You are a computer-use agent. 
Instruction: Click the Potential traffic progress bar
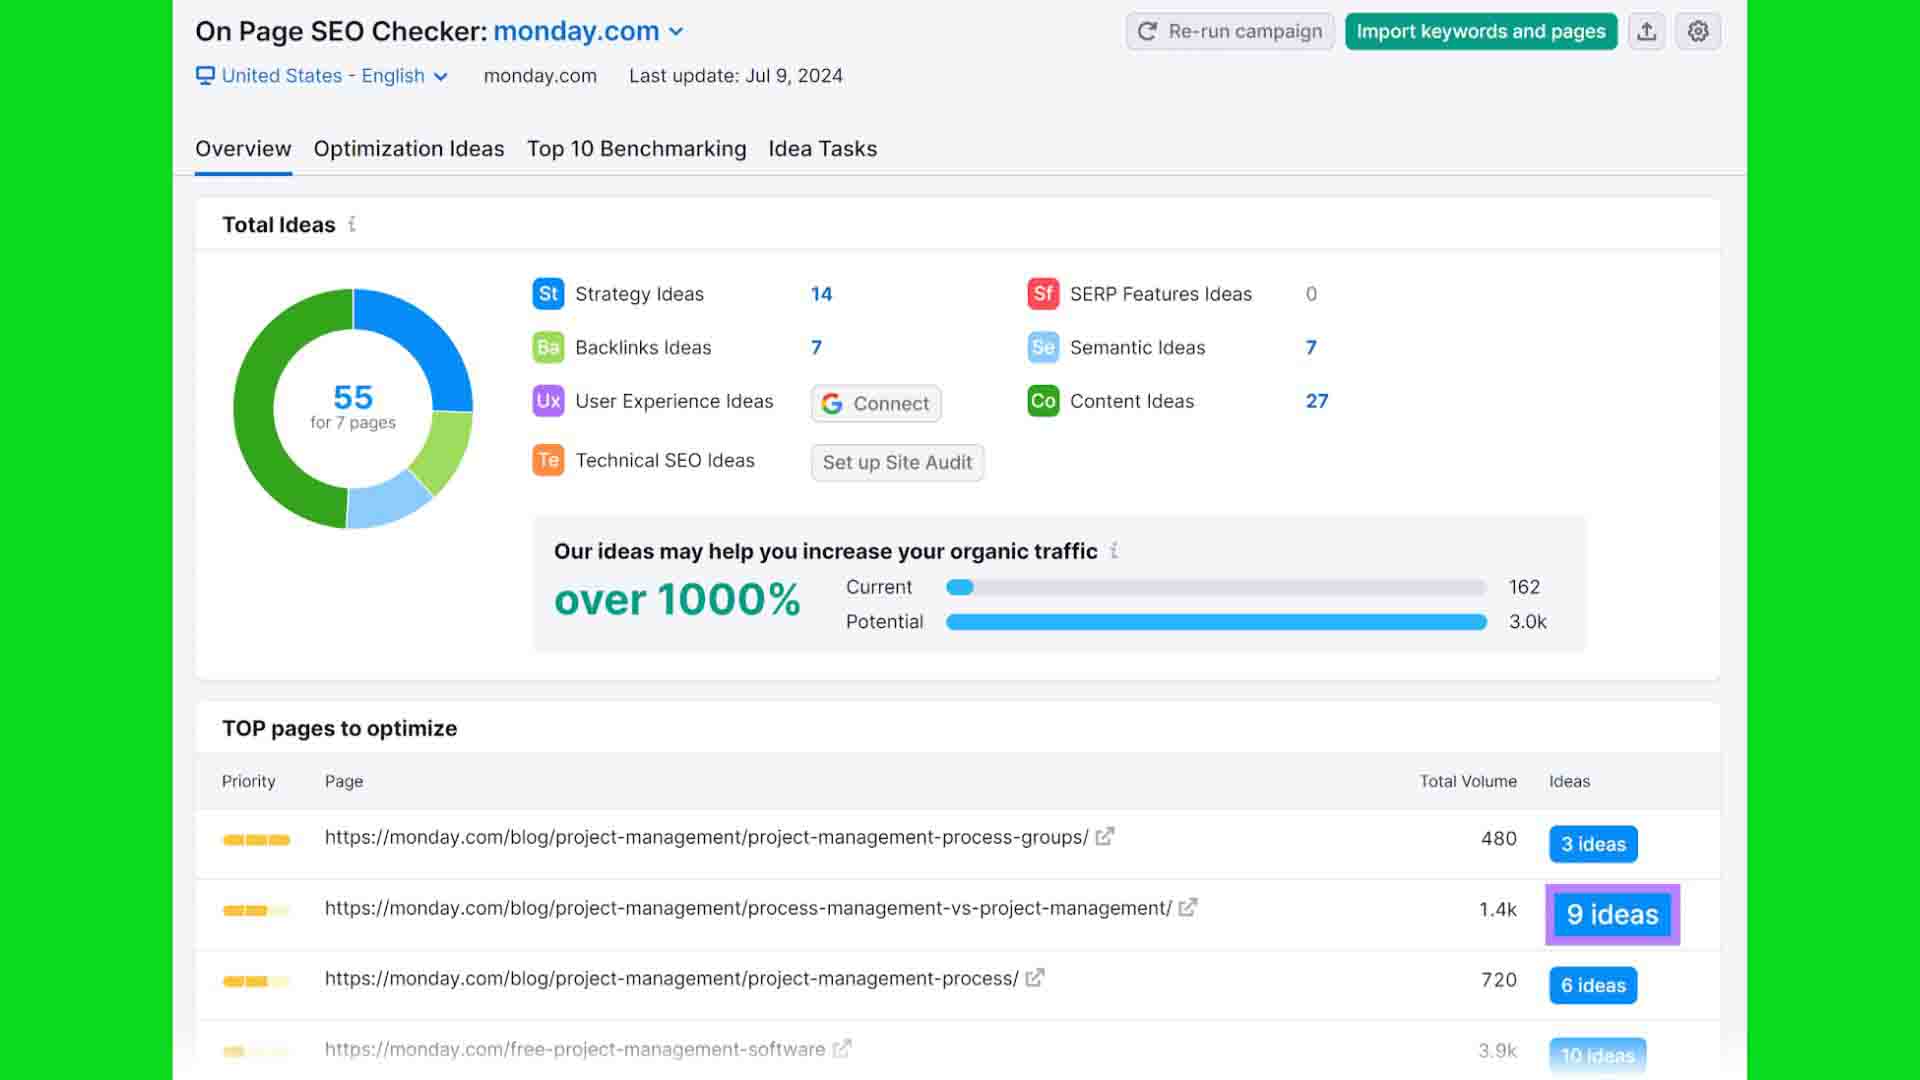coord(1215,622)
